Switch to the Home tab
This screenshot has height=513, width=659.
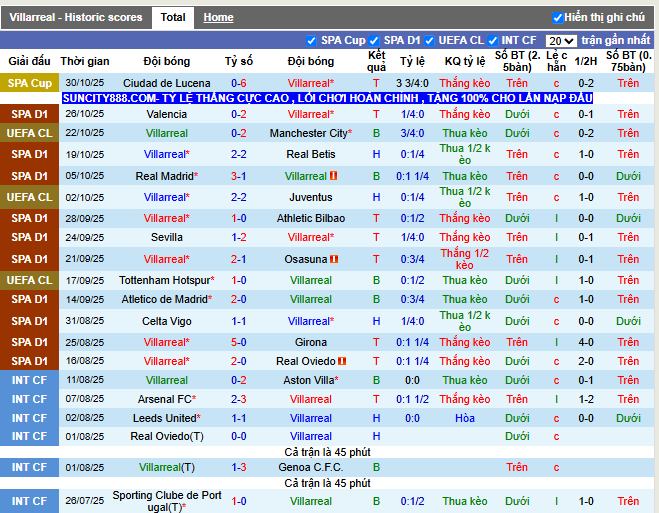(x=218, y=17)
